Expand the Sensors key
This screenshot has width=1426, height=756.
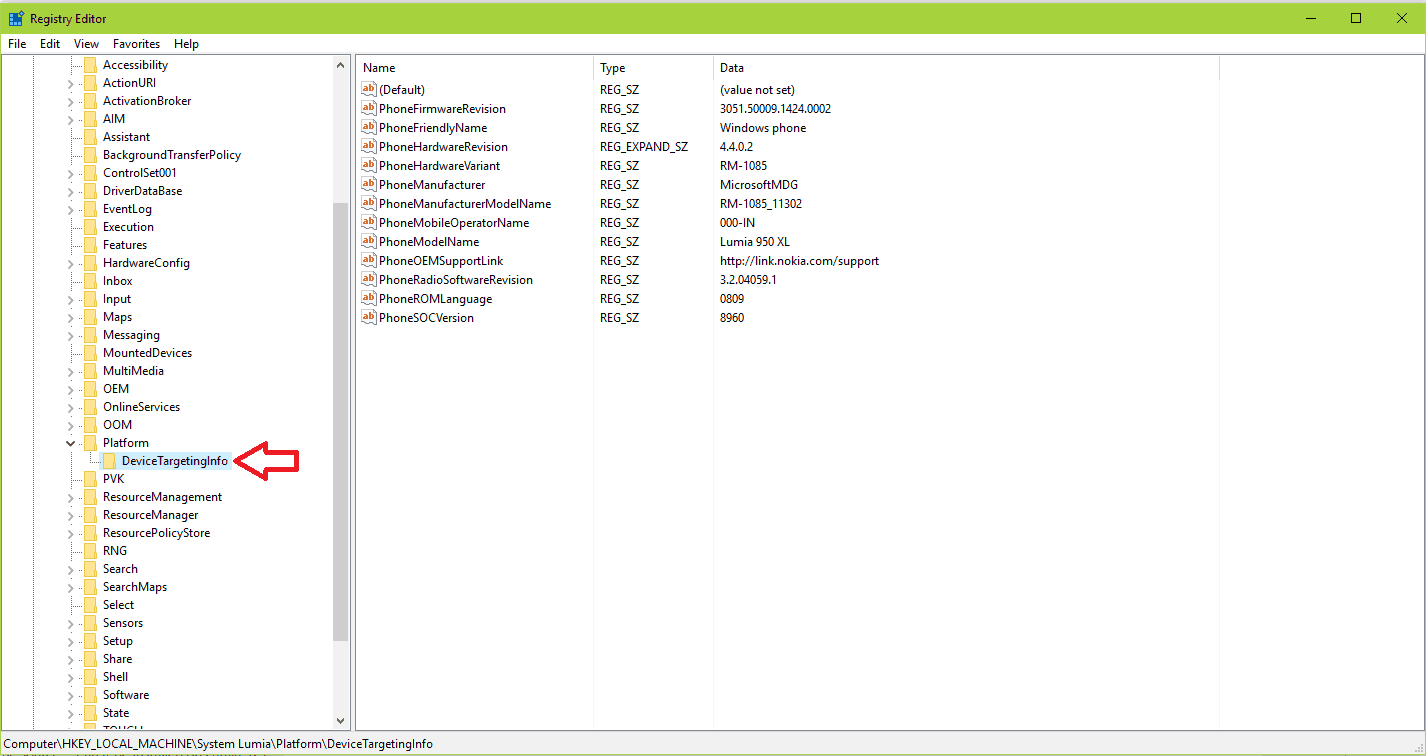click(70, 623)
